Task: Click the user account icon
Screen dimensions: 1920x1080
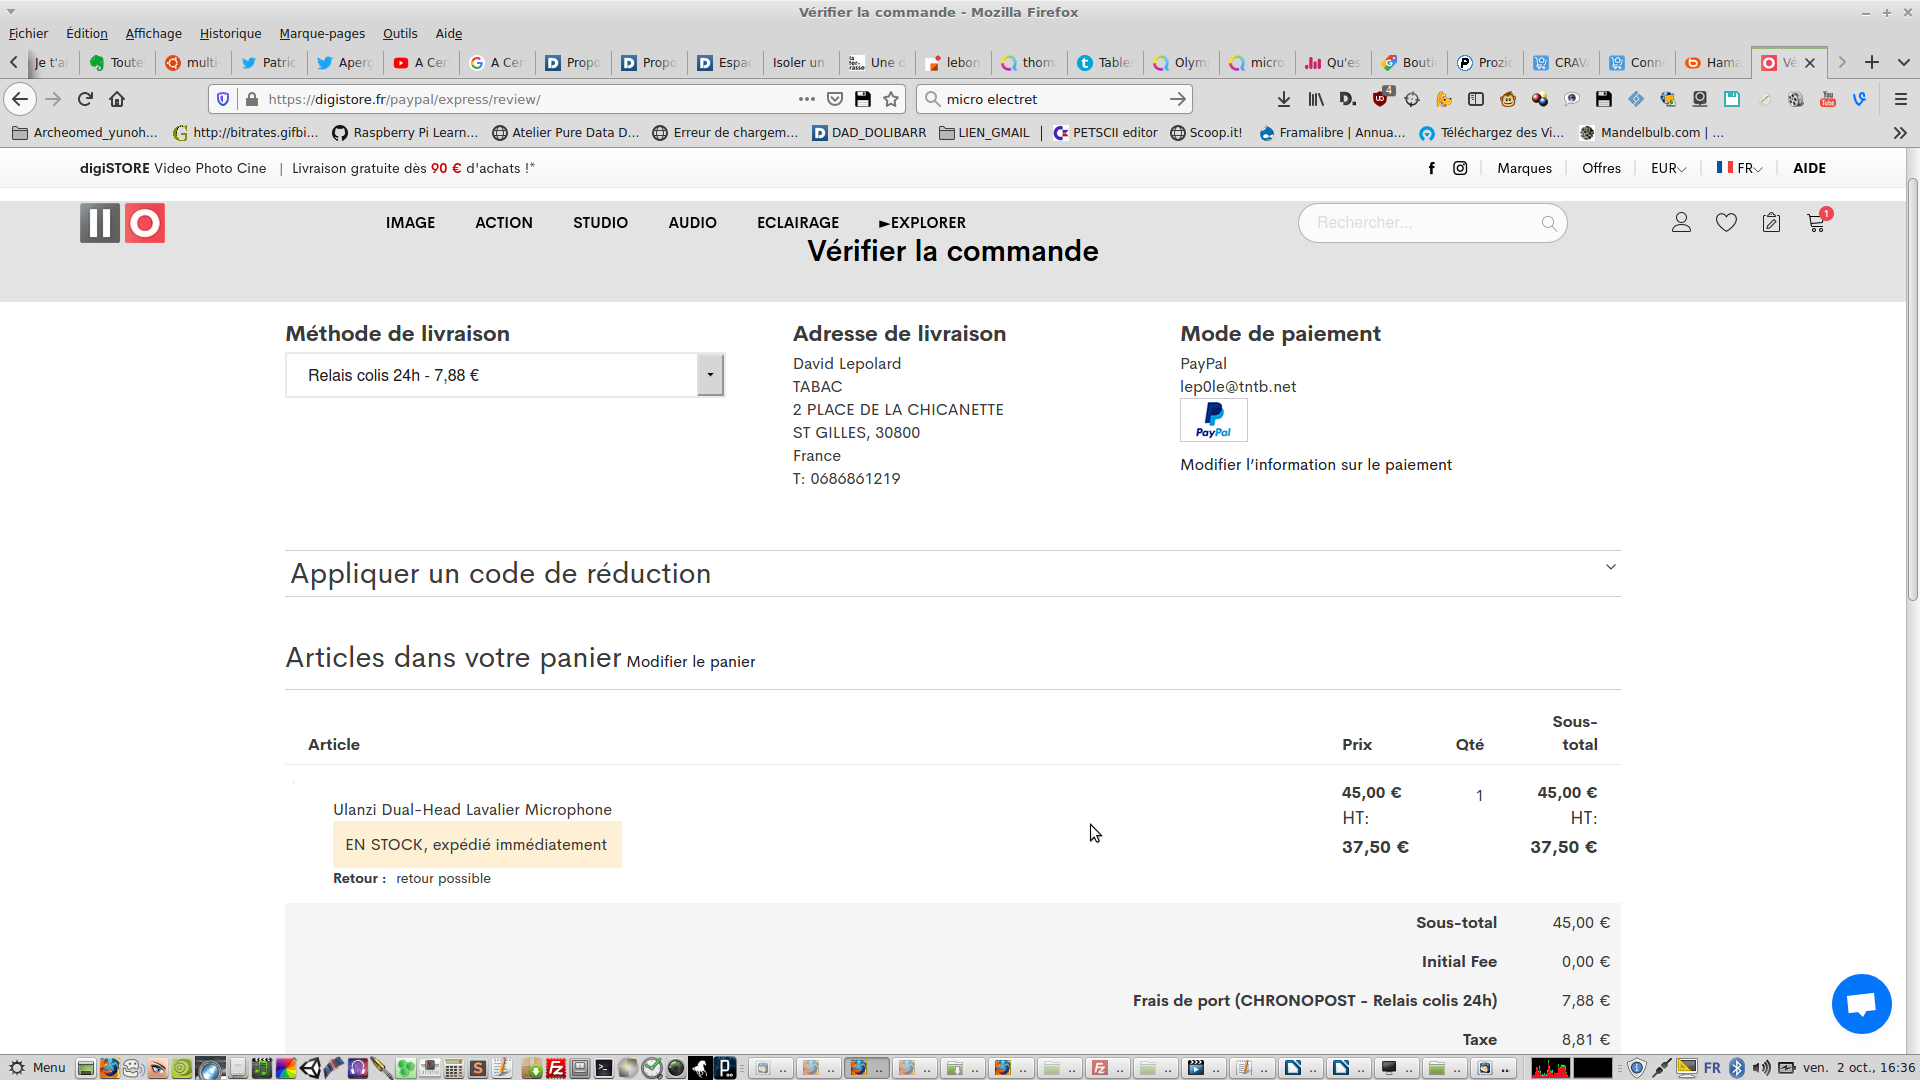Action: [1681, 223]
